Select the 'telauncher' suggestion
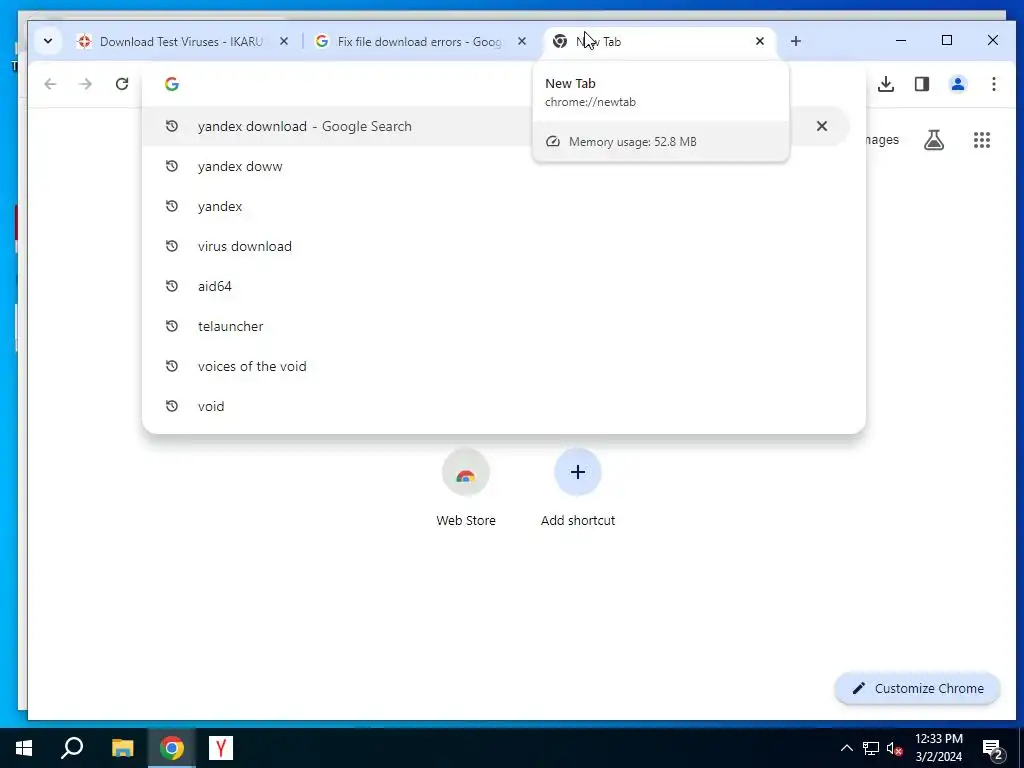Image resolution: width=1024 pixels, height=768 pixels. click(504, 326)
